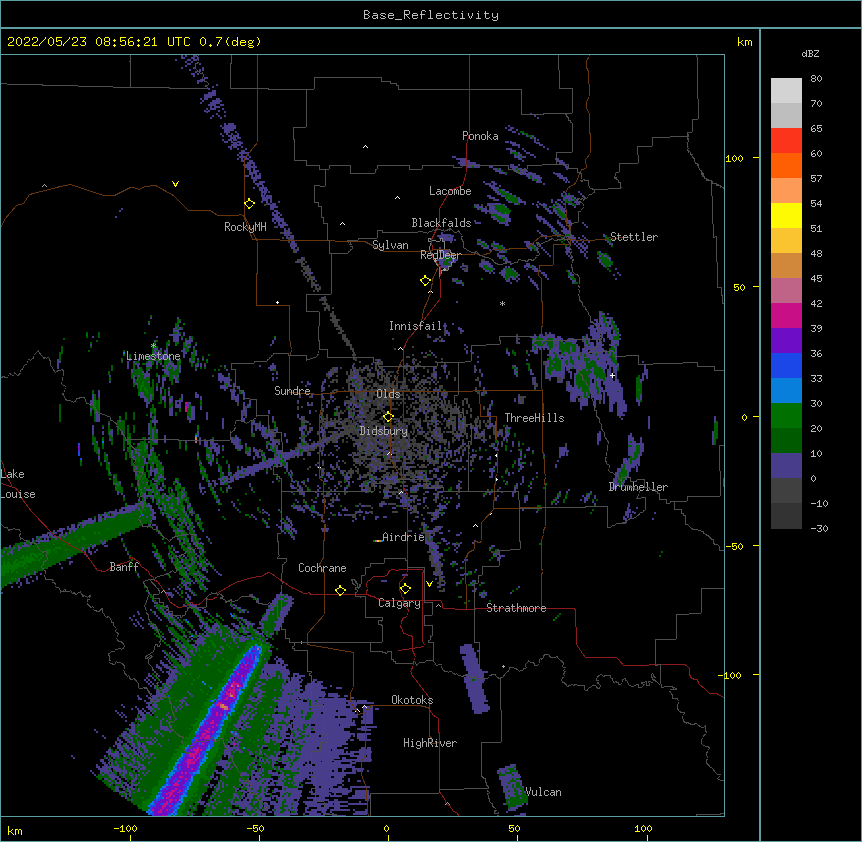Click the Sundre label
This screenshot has width=862, height=842.
pos(292,391)
